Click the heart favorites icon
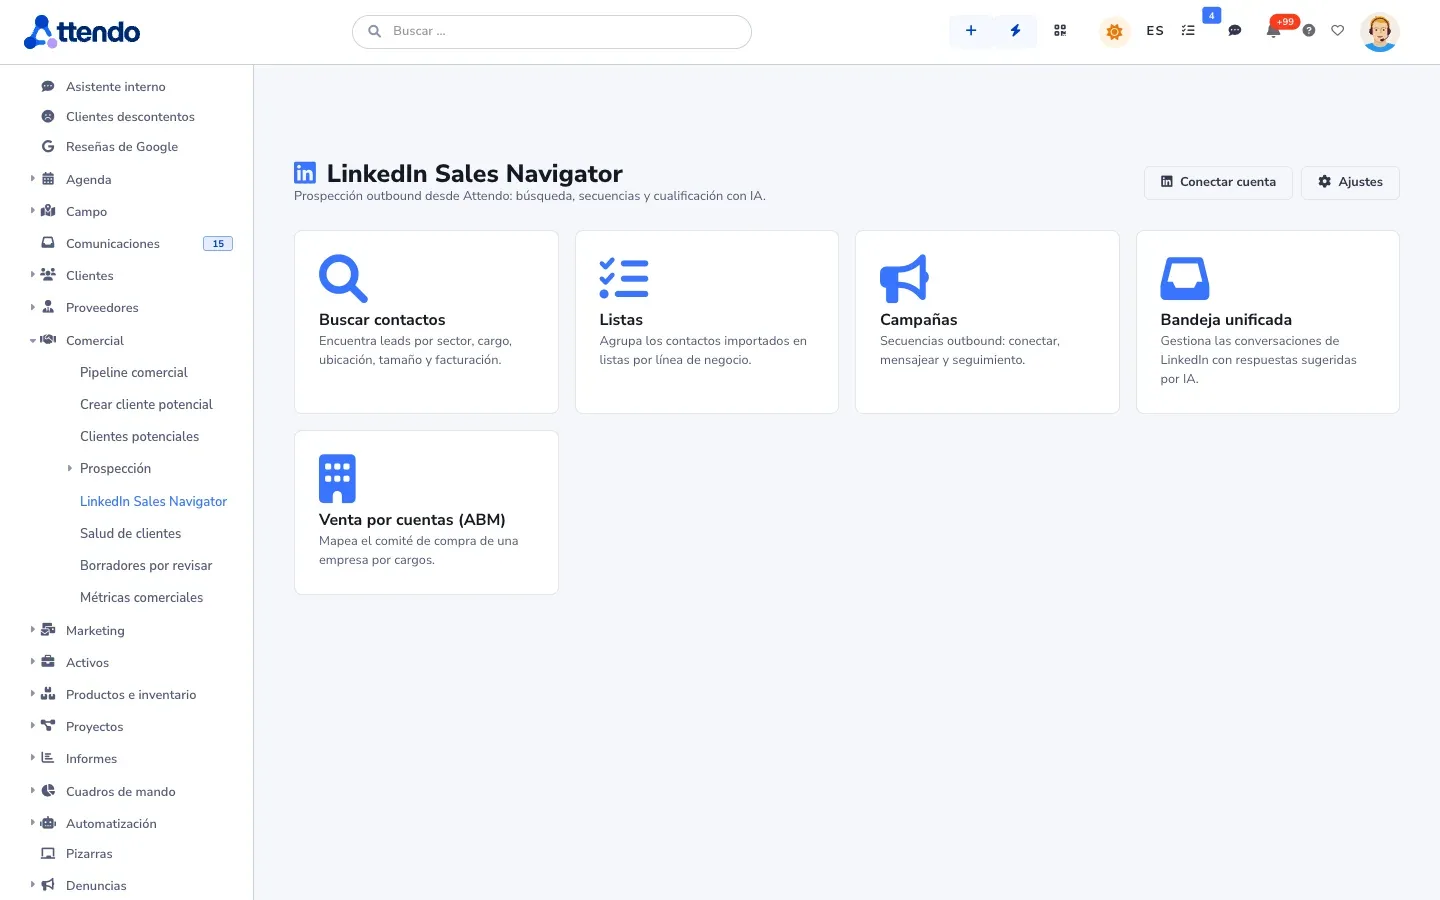The width and height of the screenshot is (1440, 900). pos(1338,31)
